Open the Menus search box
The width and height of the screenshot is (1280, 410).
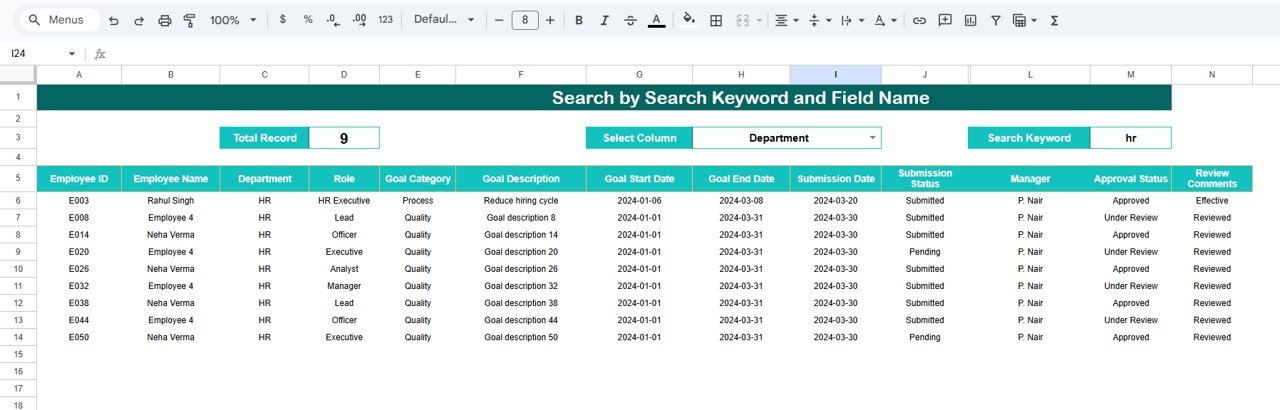pyautogui.click(x=60, y=20)
